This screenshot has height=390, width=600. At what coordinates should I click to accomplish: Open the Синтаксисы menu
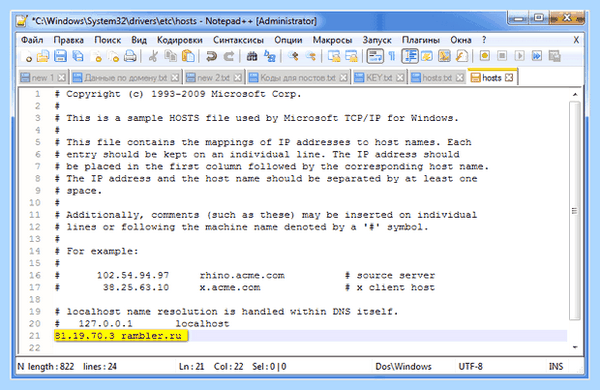coord(238,40)
